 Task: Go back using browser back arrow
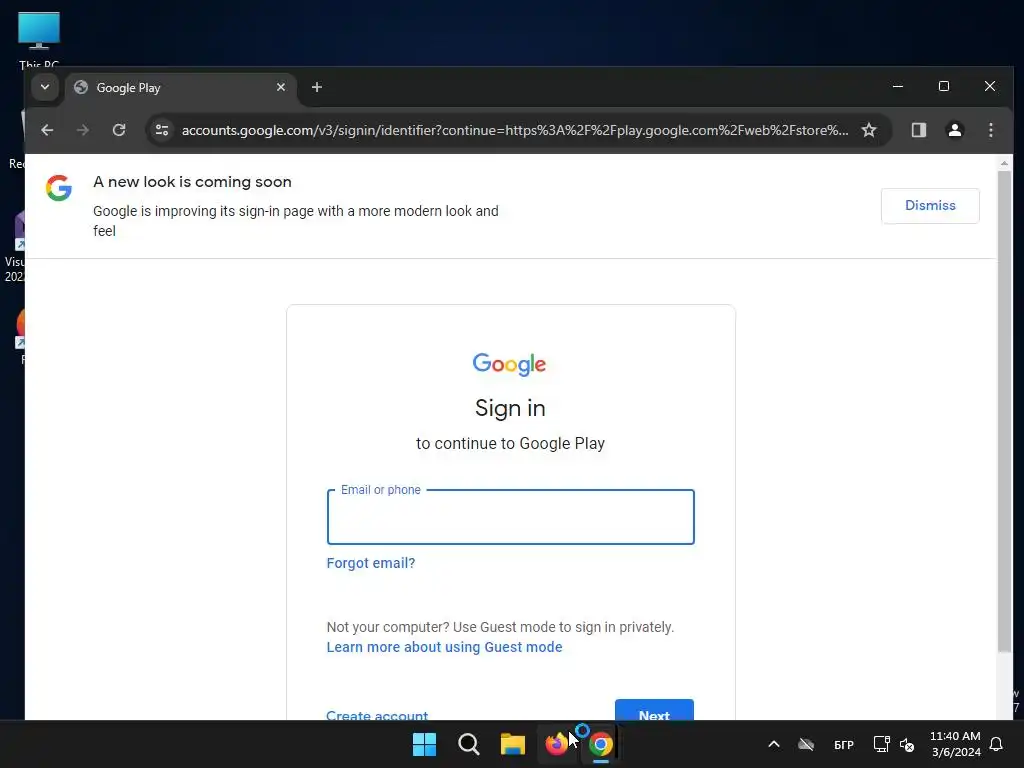(x=47, y=130)
